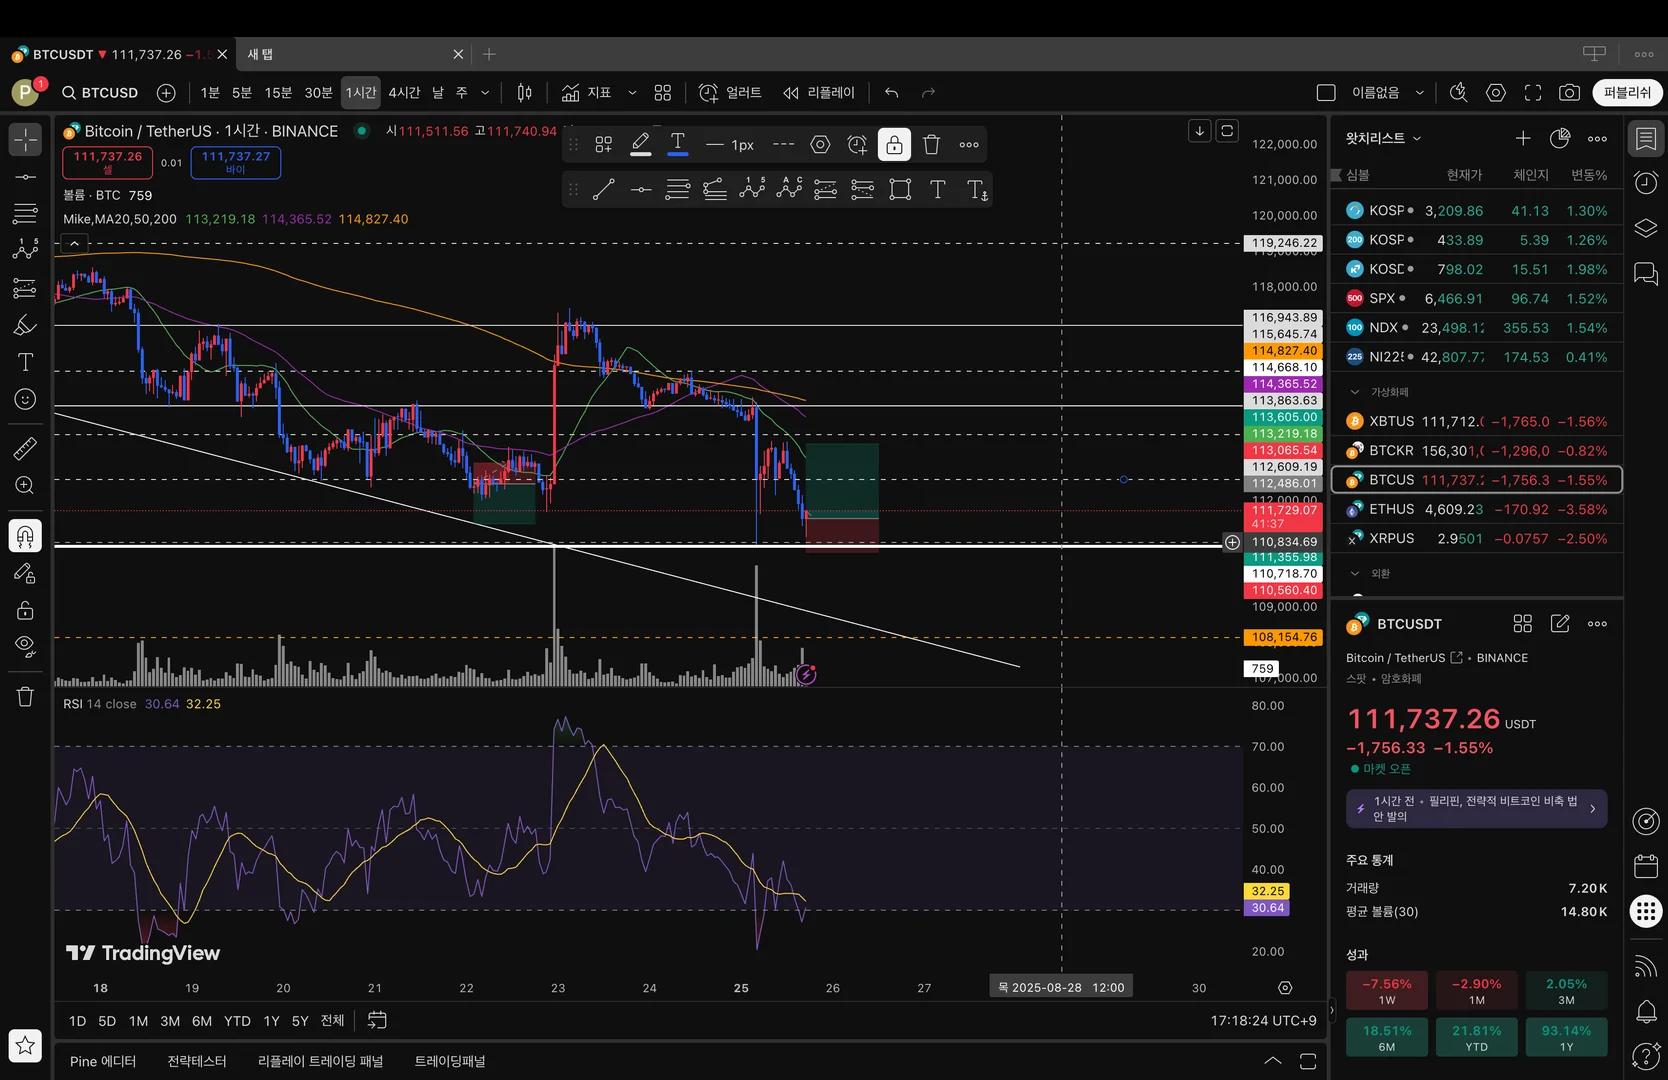Open the indicators dropdown arrow
This screenshot has width=1668, height=1080.
pos(632,93)
